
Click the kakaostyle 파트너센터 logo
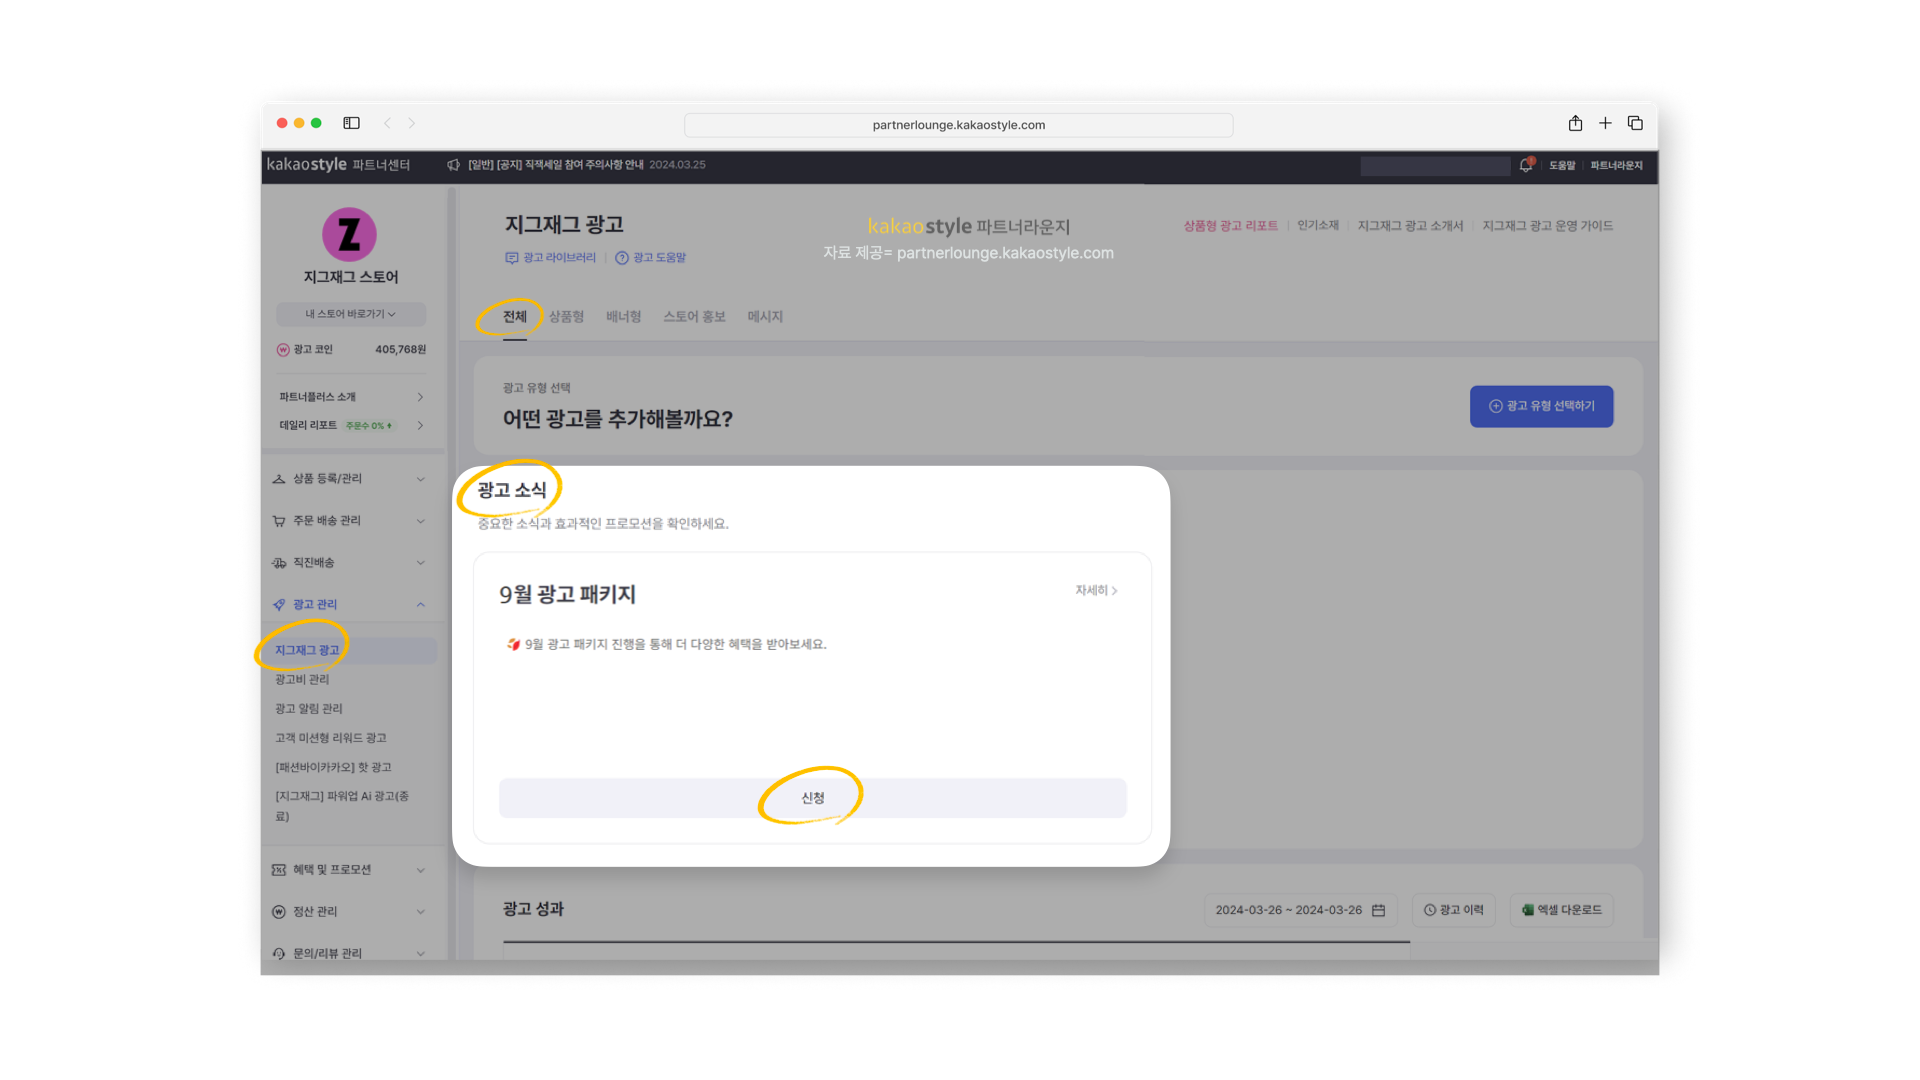point(338,165)
